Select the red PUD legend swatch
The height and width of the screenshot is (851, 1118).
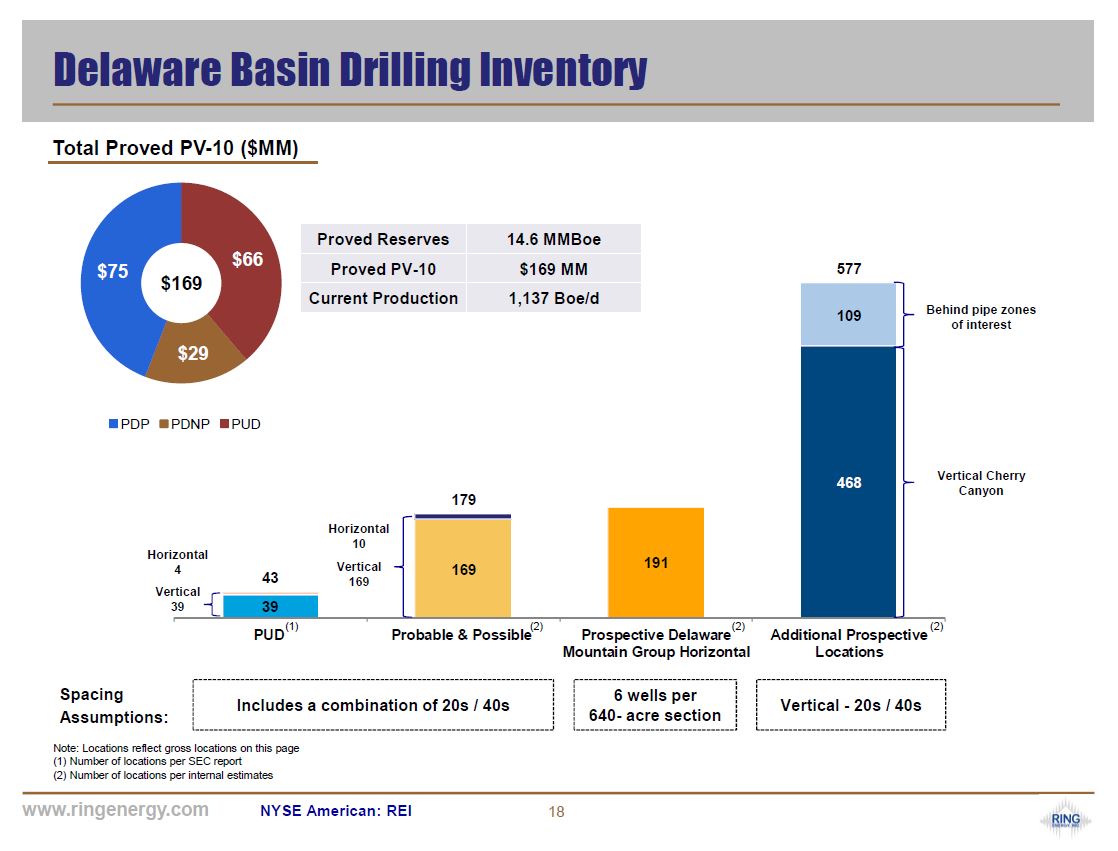click(x=224, y=424)
